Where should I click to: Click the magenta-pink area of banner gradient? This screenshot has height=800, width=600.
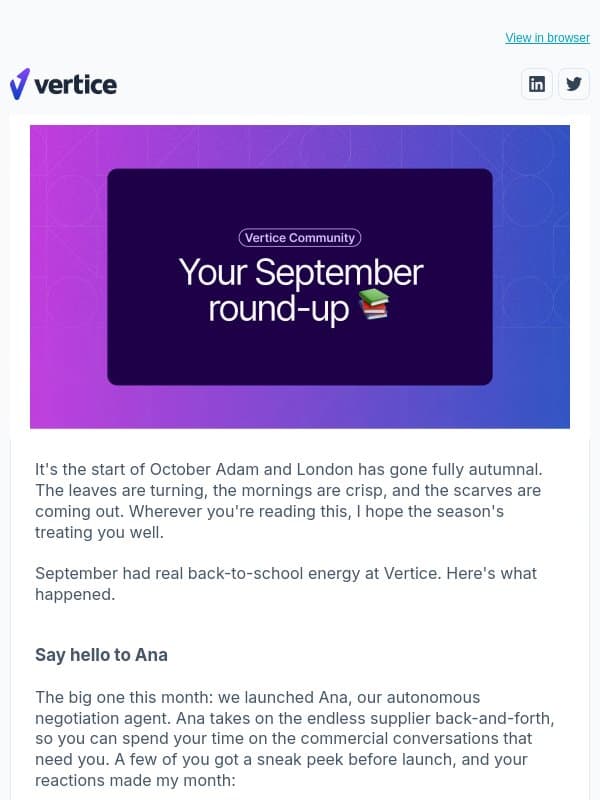(66, 276)
